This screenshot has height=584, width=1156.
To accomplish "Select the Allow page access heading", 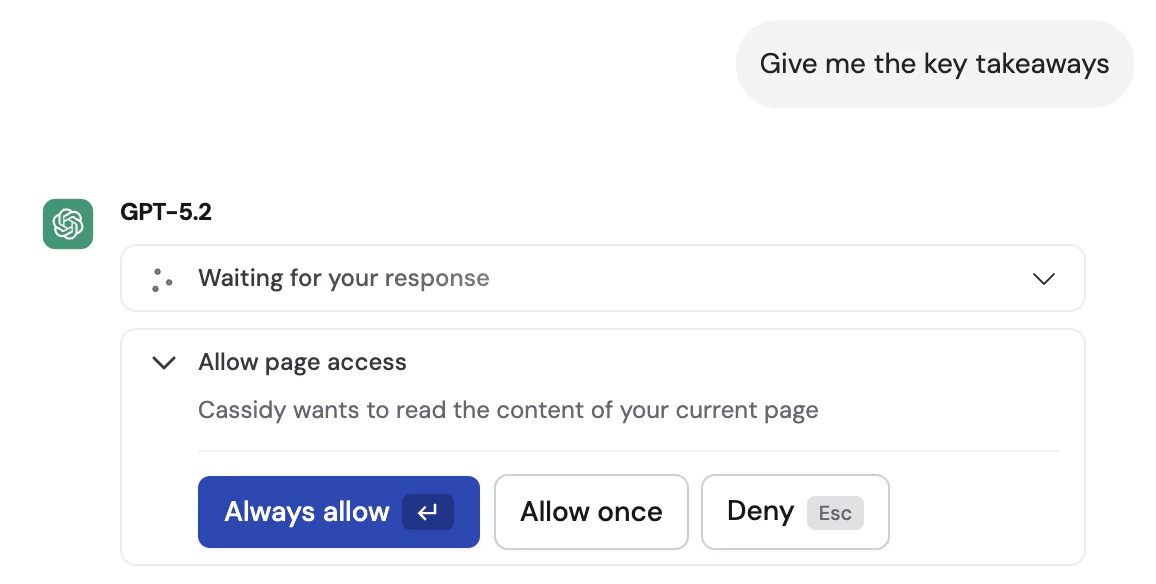I will (x=302, y=362).
